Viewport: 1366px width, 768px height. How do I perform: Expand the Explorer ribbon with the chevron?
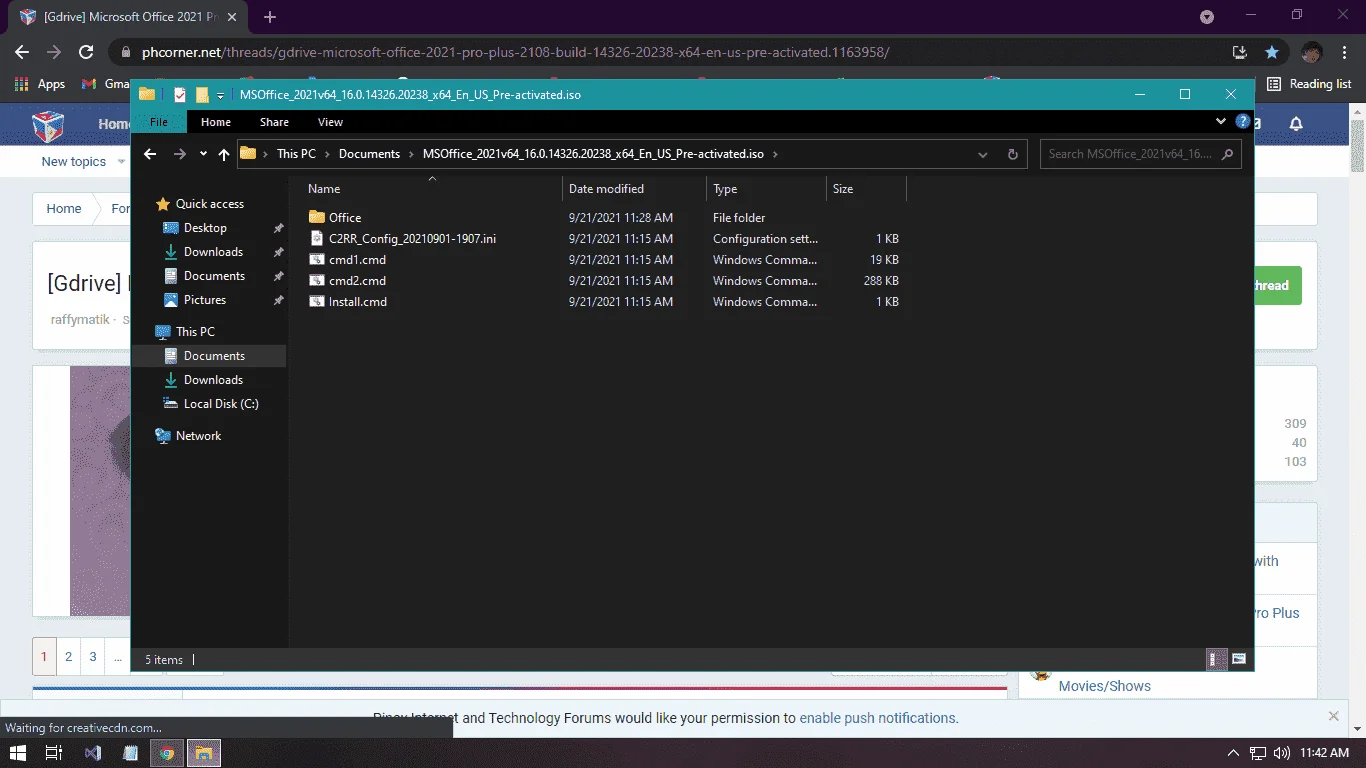point(1221,122)
